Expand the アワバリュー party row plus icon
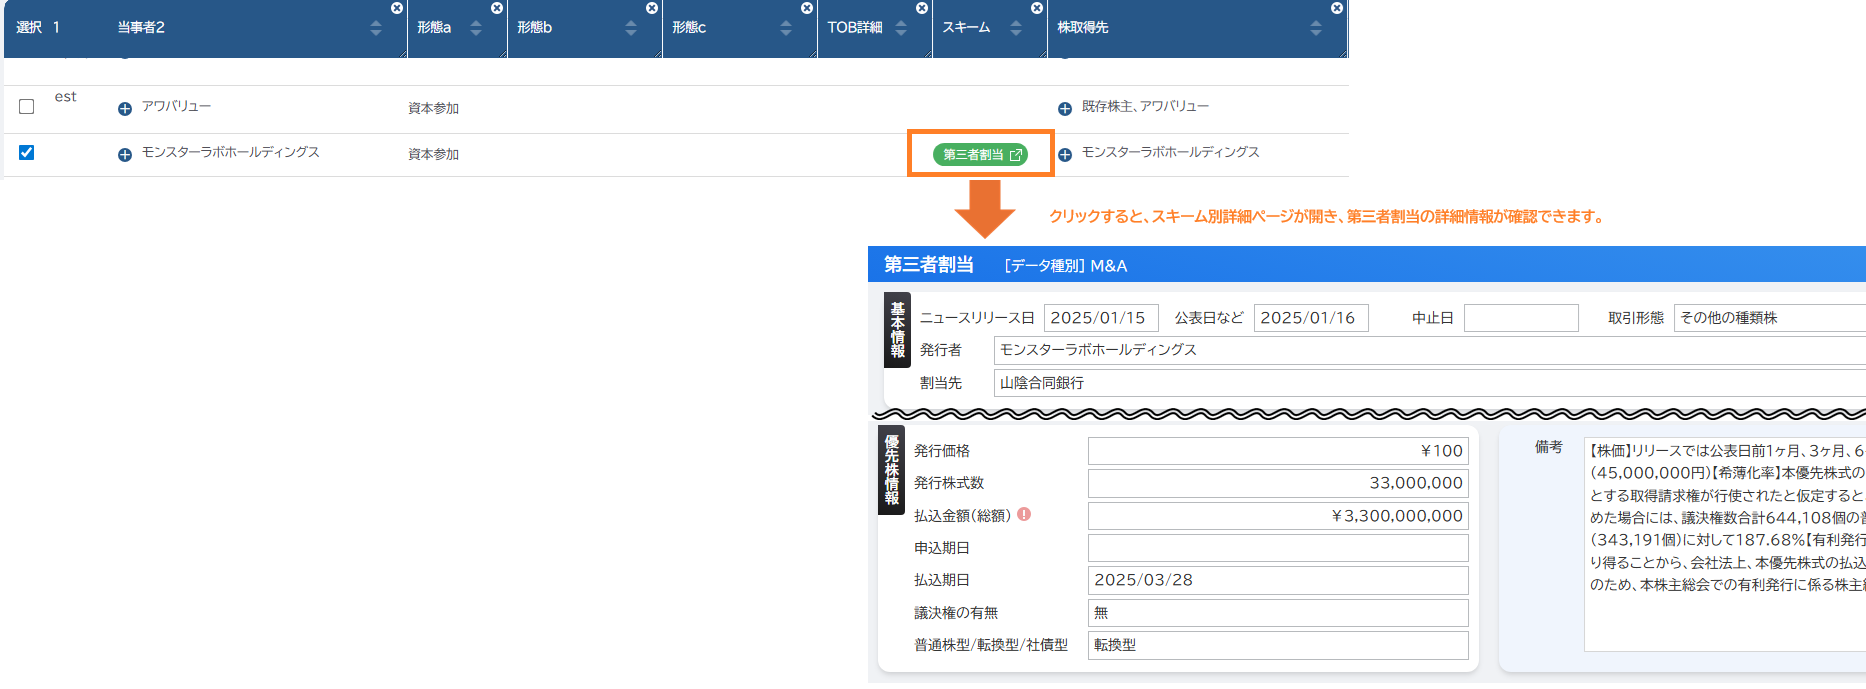Screen dimensions: 1866x689 (125, 109)
